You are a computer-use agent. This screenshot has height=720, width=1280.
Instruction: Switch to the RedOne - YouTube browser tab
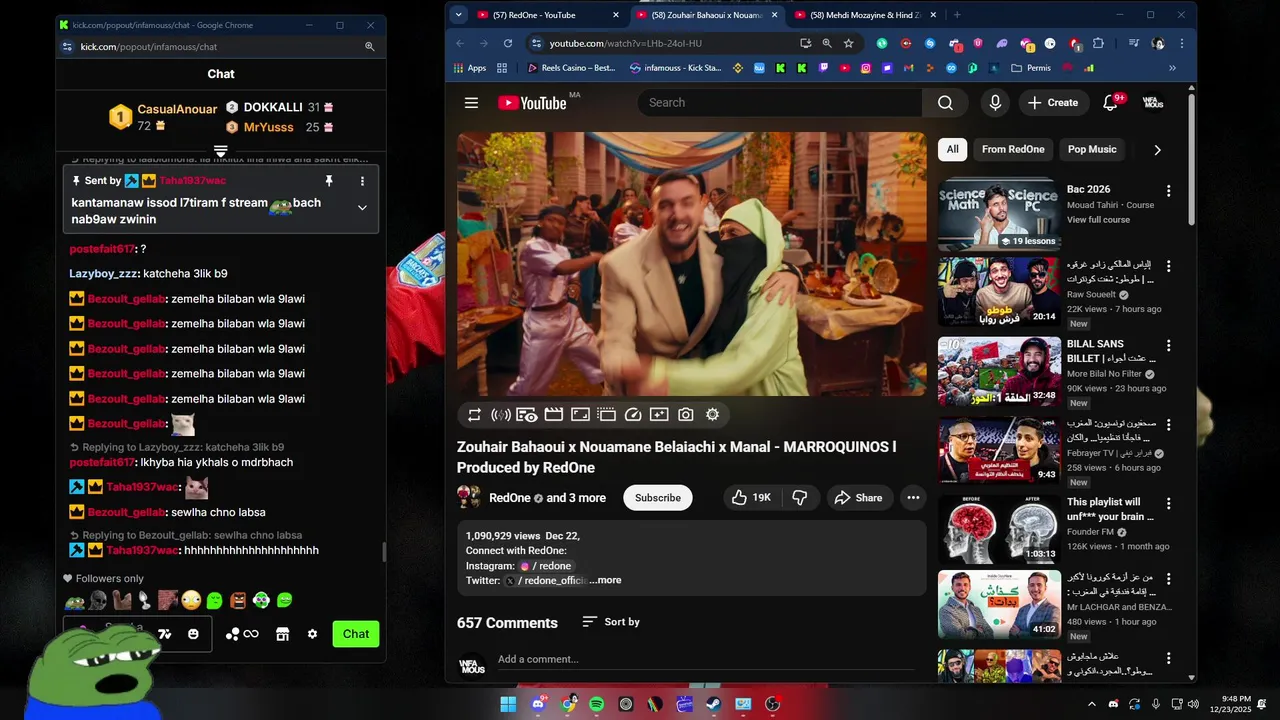coord(548,15)
